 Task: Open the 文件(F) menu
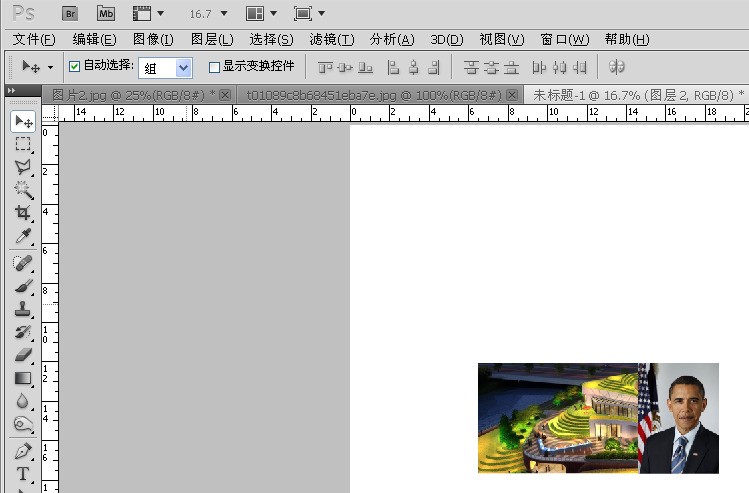33,39
